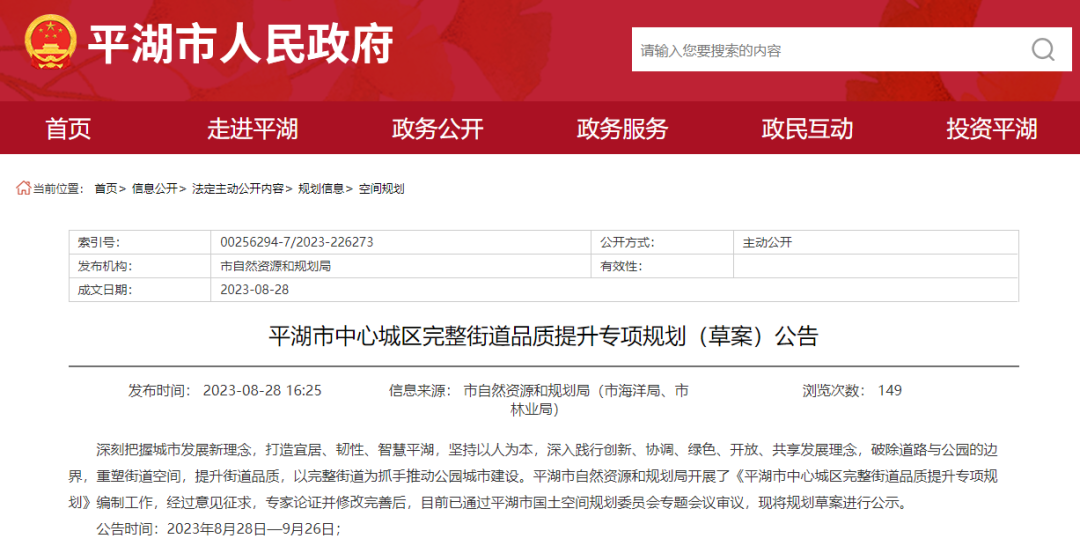Click the 浏览次数 149 view count
Image resolution: width=1080 pixels, height=546 pixels.
[852, 390]
